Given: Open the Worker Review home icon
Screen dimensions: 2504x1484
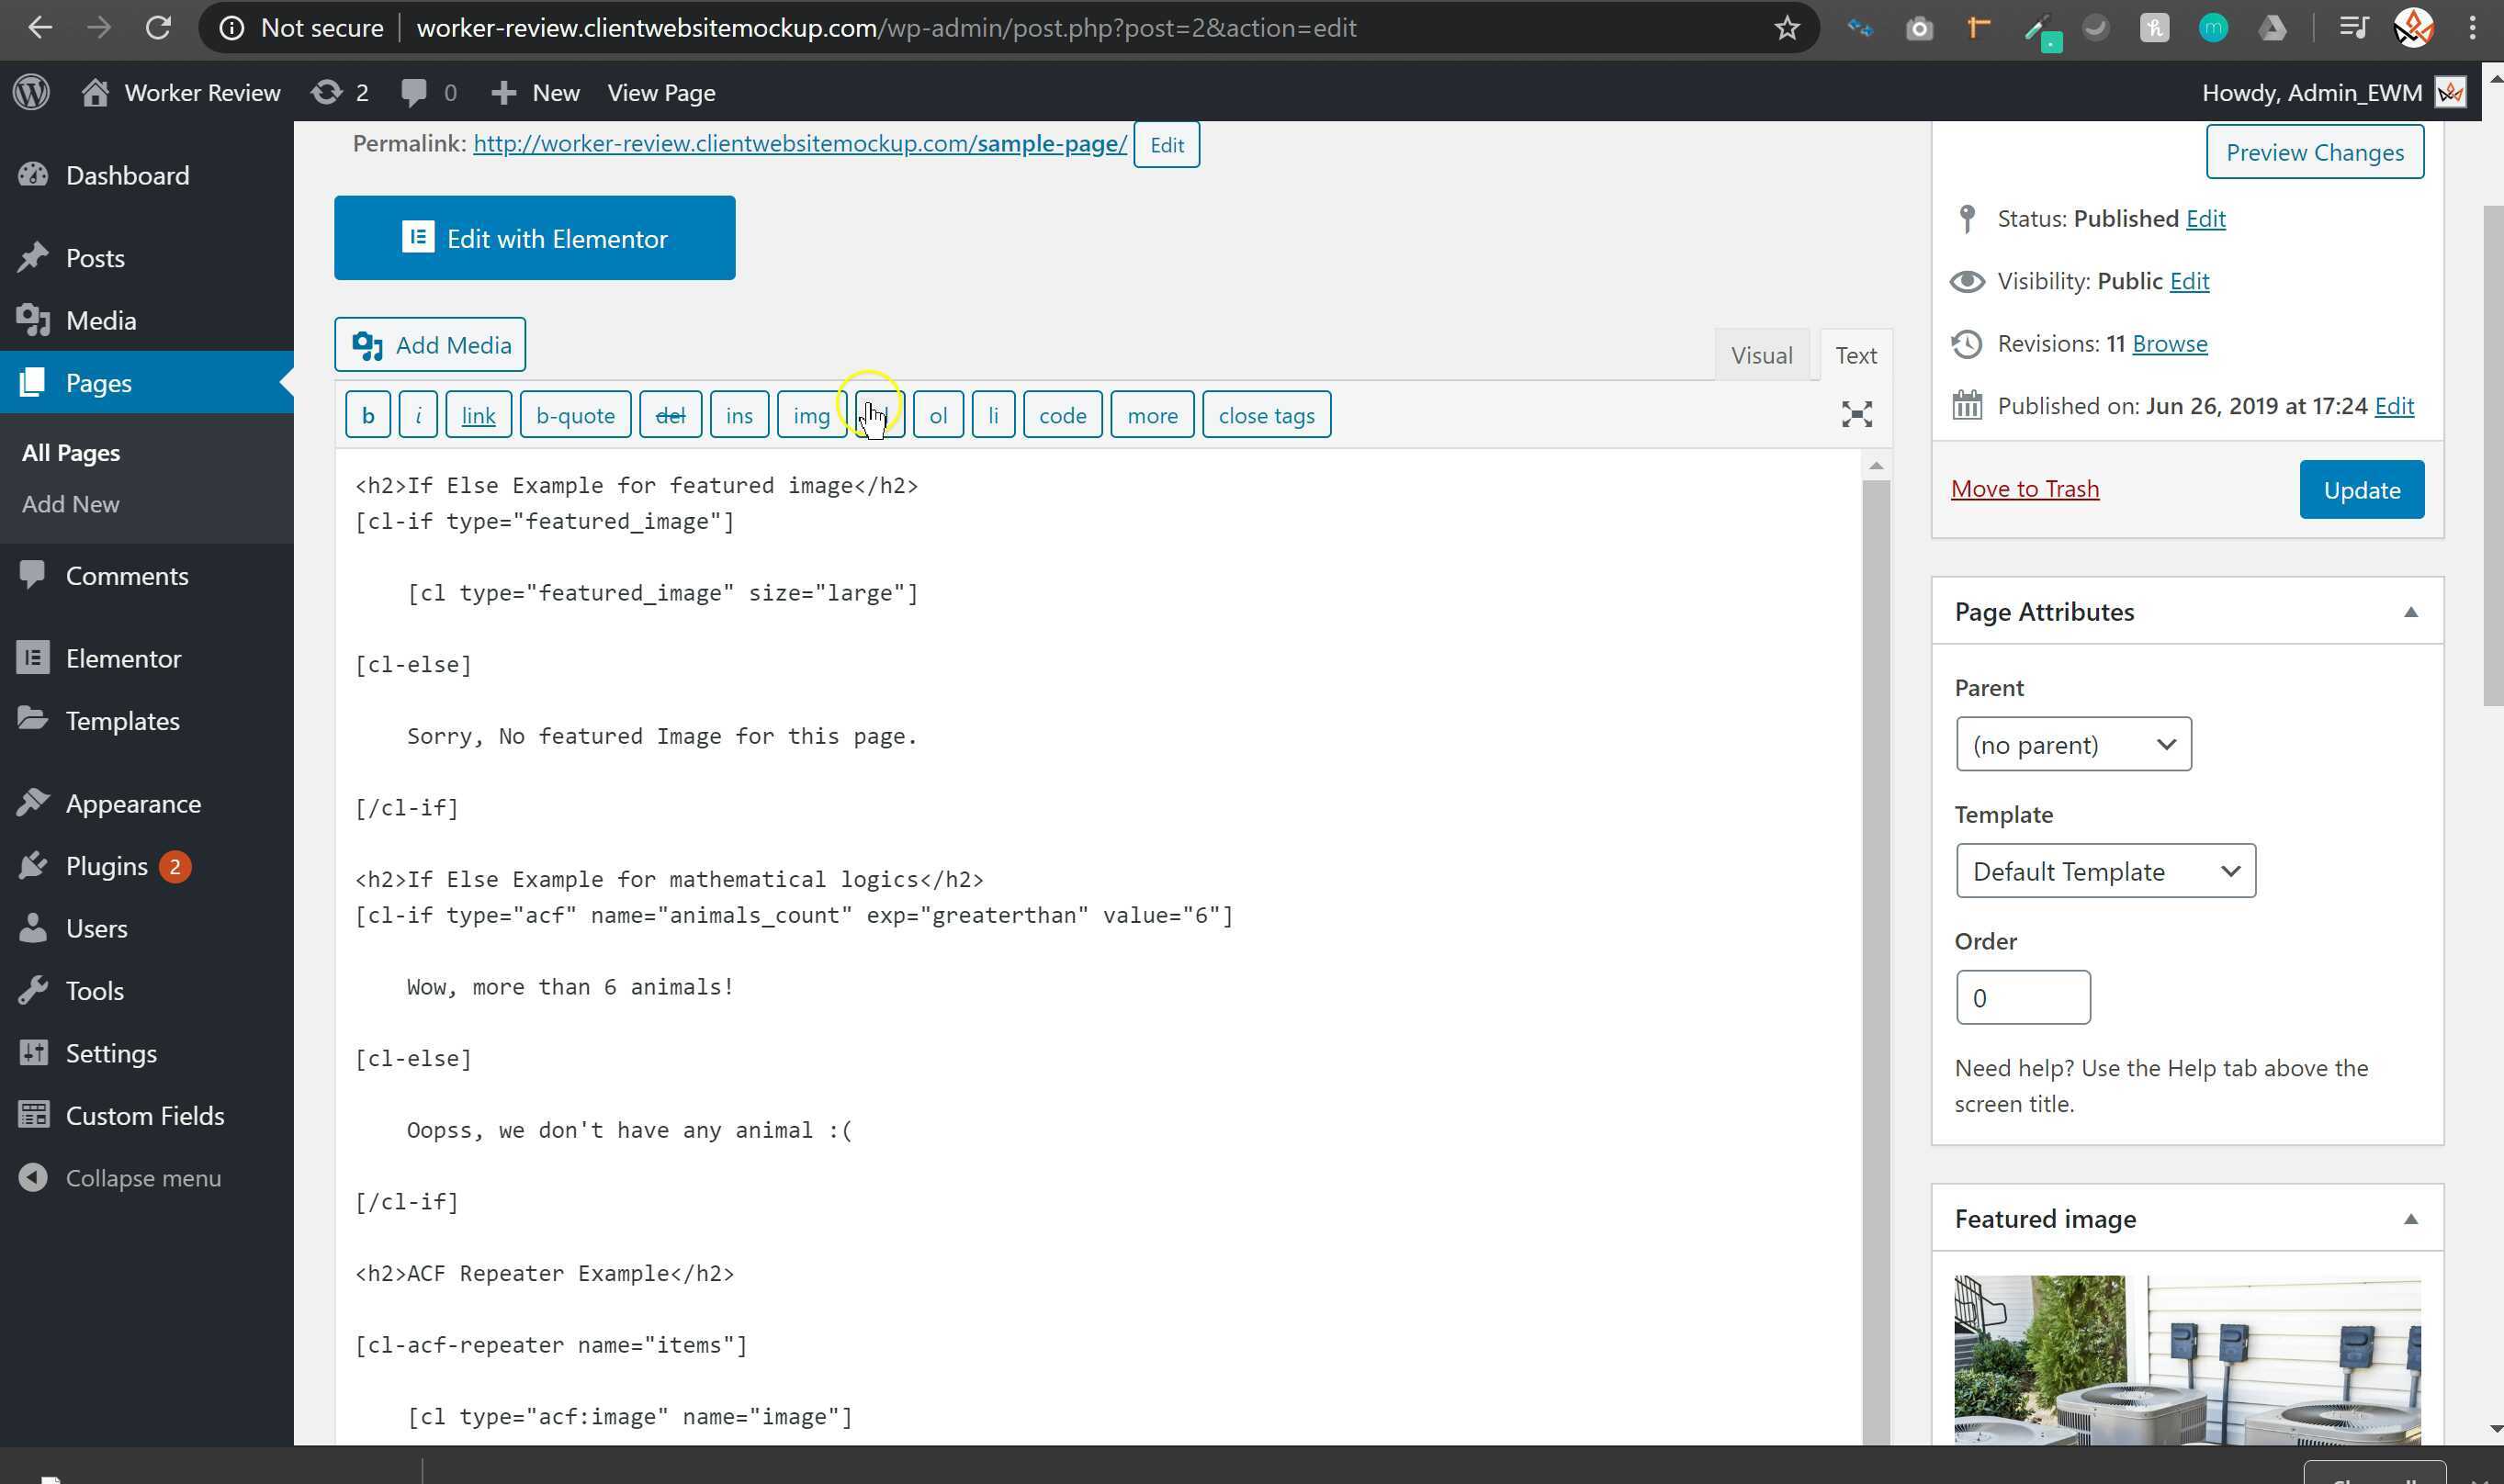Looking at the screenshot, I should 95,92.
